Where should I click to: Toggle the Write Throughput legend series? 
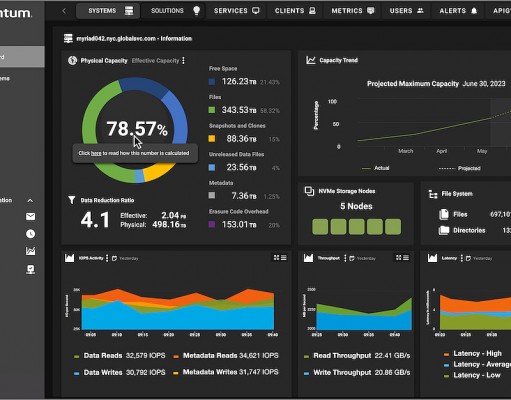tap(357, 372)
